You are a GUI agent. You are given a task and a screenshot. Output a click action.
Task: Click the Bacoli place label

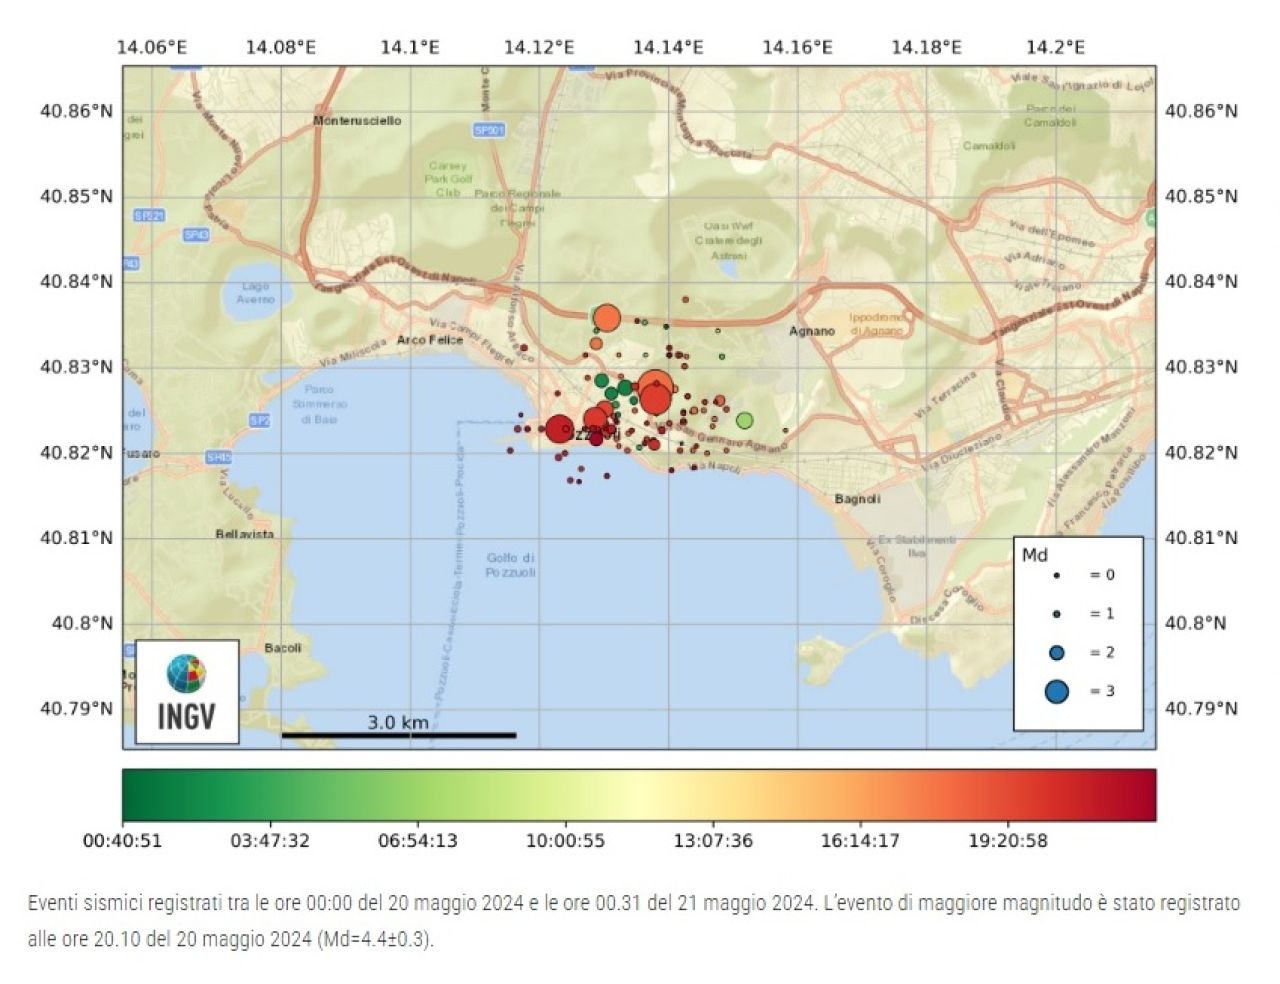pos(282,648)
